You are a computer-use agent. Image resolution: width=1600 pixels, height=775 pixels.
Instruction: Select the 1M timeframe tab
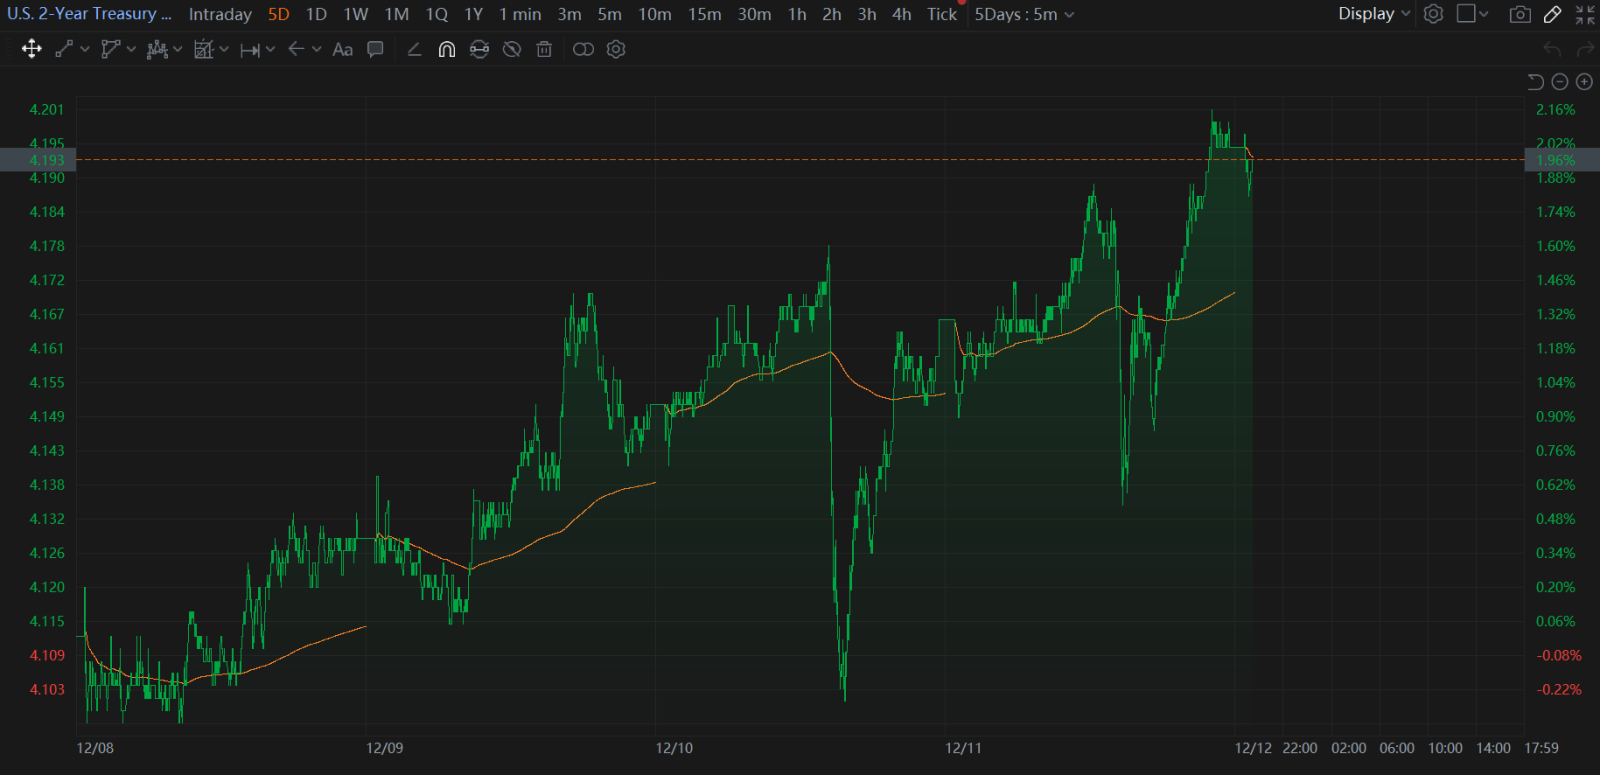(x=397, y=14)
